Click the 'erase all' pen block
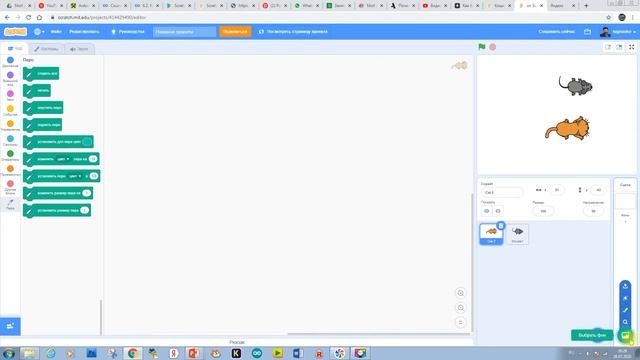The image size is (640, 360). click(41, 73)
